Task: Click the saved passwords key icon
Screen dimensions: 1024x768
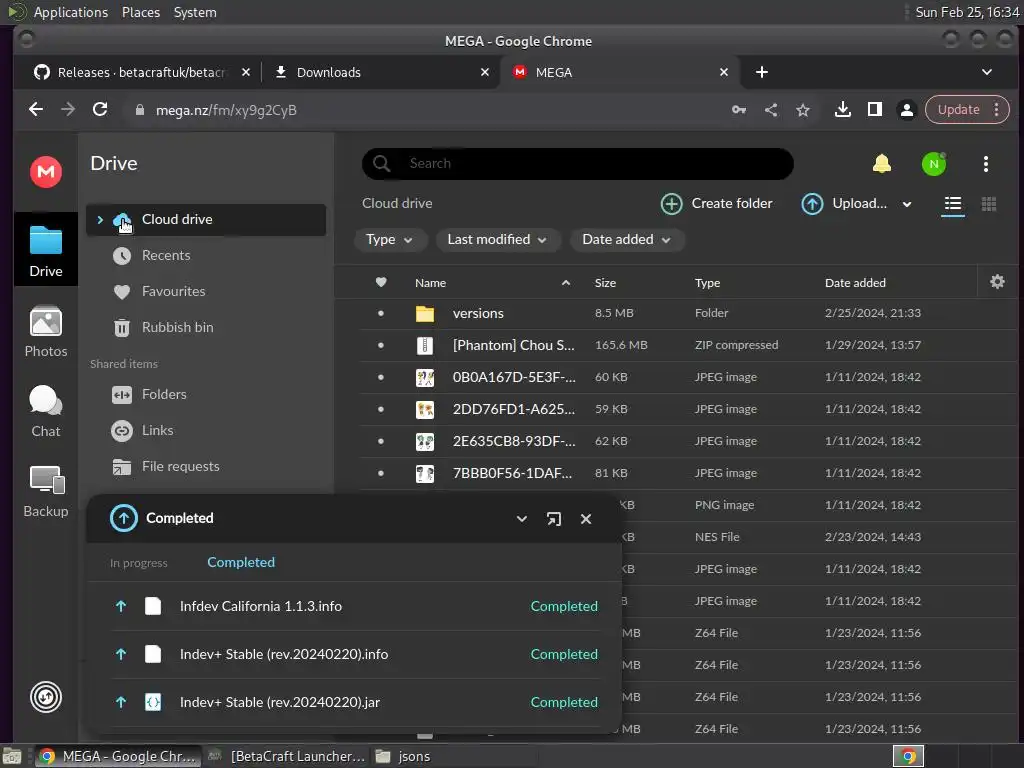Action: tap(739, 110)
